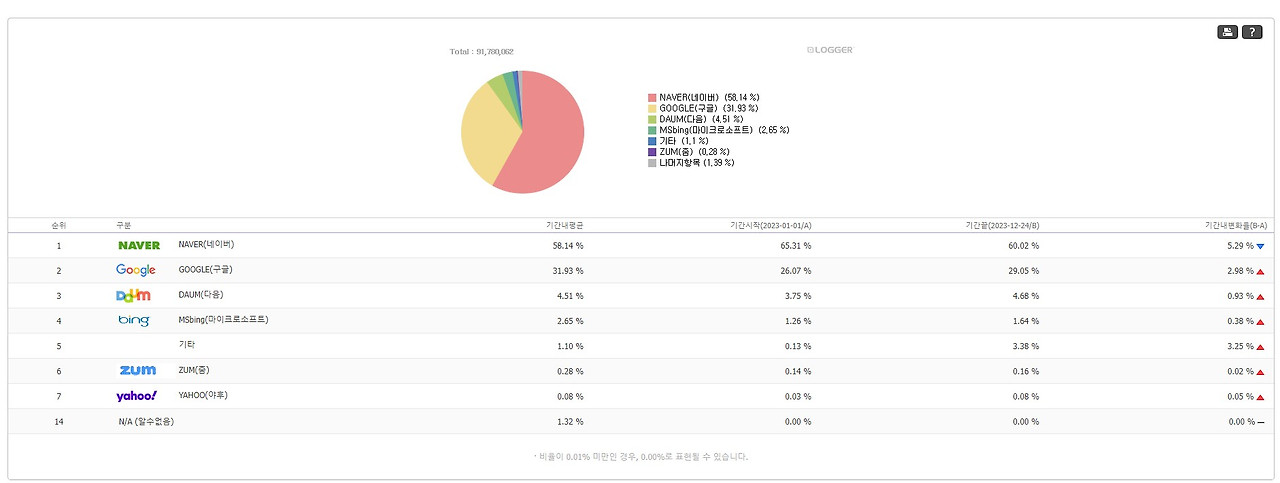Click the 31.93 % average cell
The width and height of the screenshot is (1280, 483).
click(568, 271)
